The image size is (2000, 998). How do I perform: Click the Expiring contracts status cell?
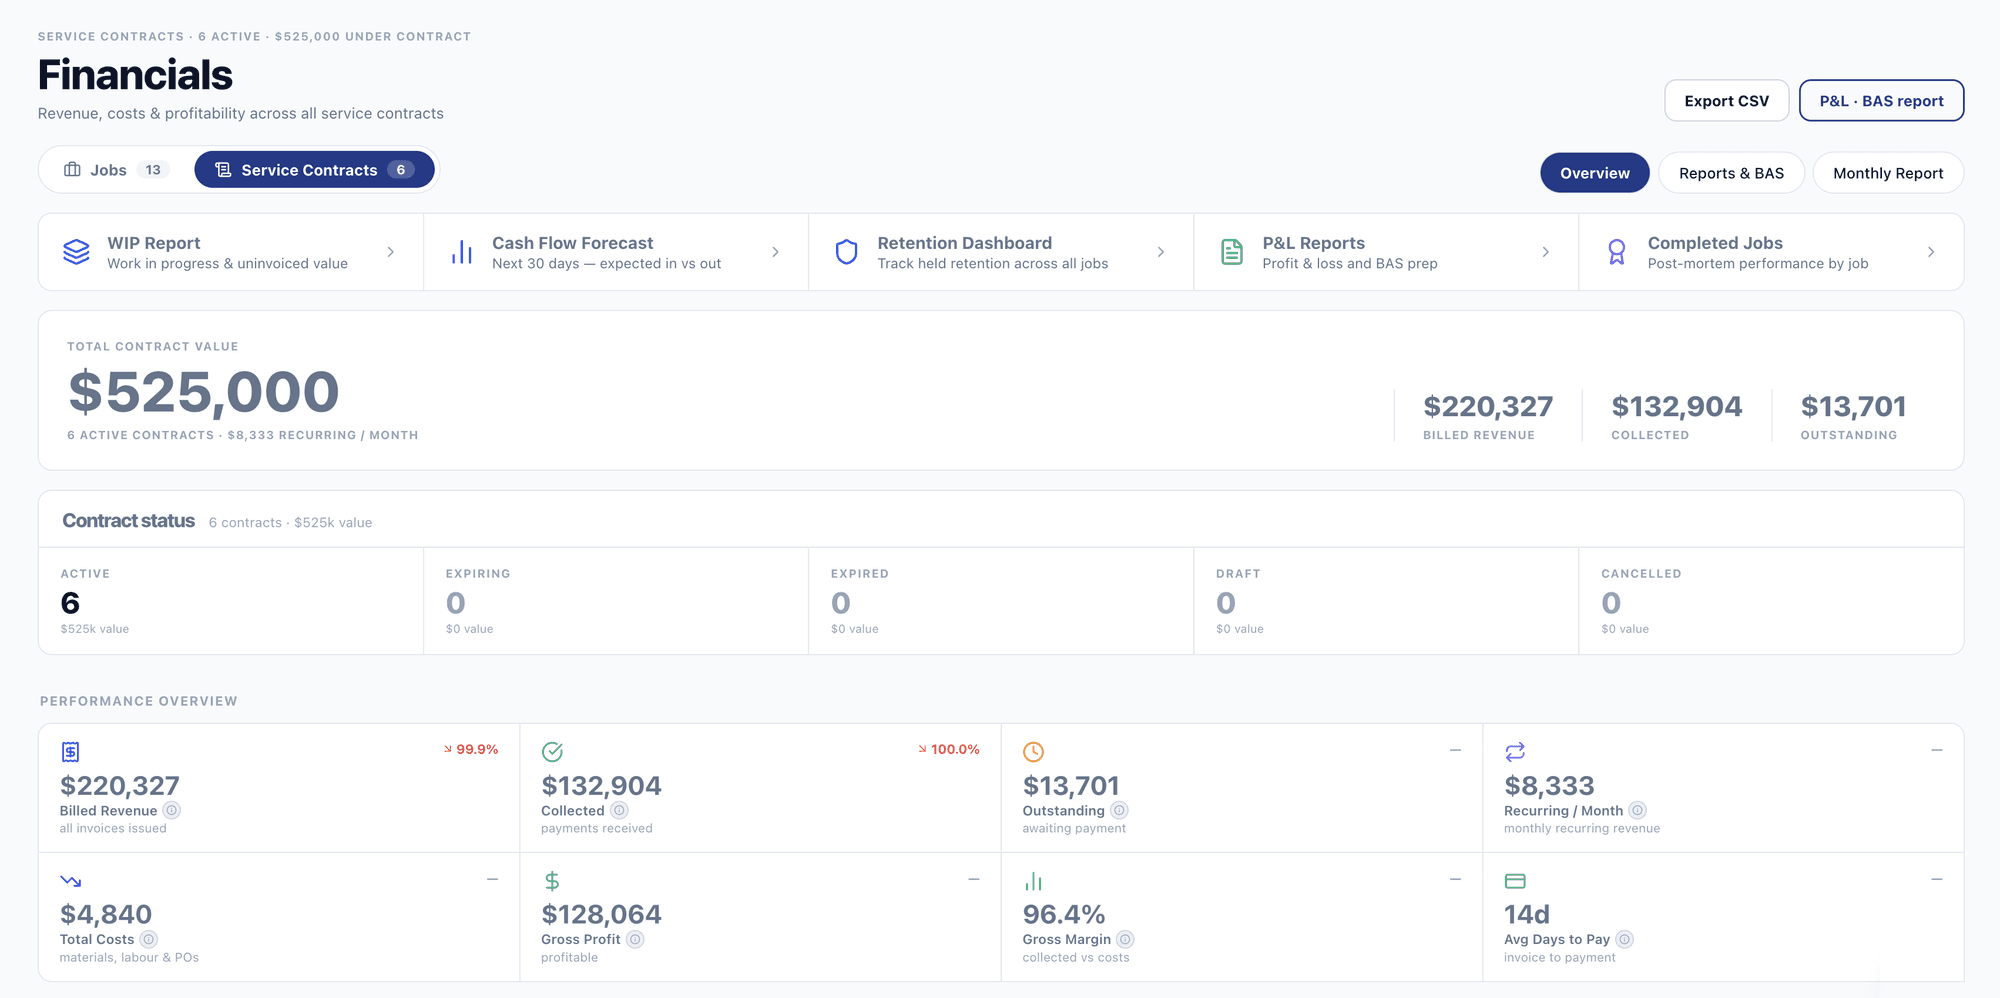coord(616,601)
